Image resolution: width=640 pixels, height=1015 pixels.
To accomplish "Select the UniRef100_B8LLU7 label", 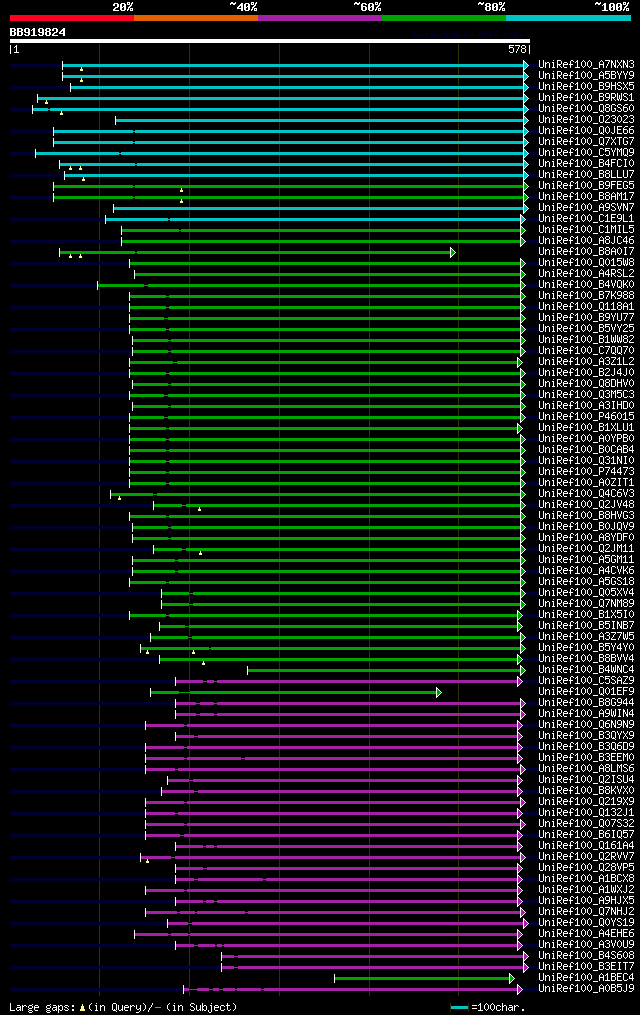I will [586, 175].
